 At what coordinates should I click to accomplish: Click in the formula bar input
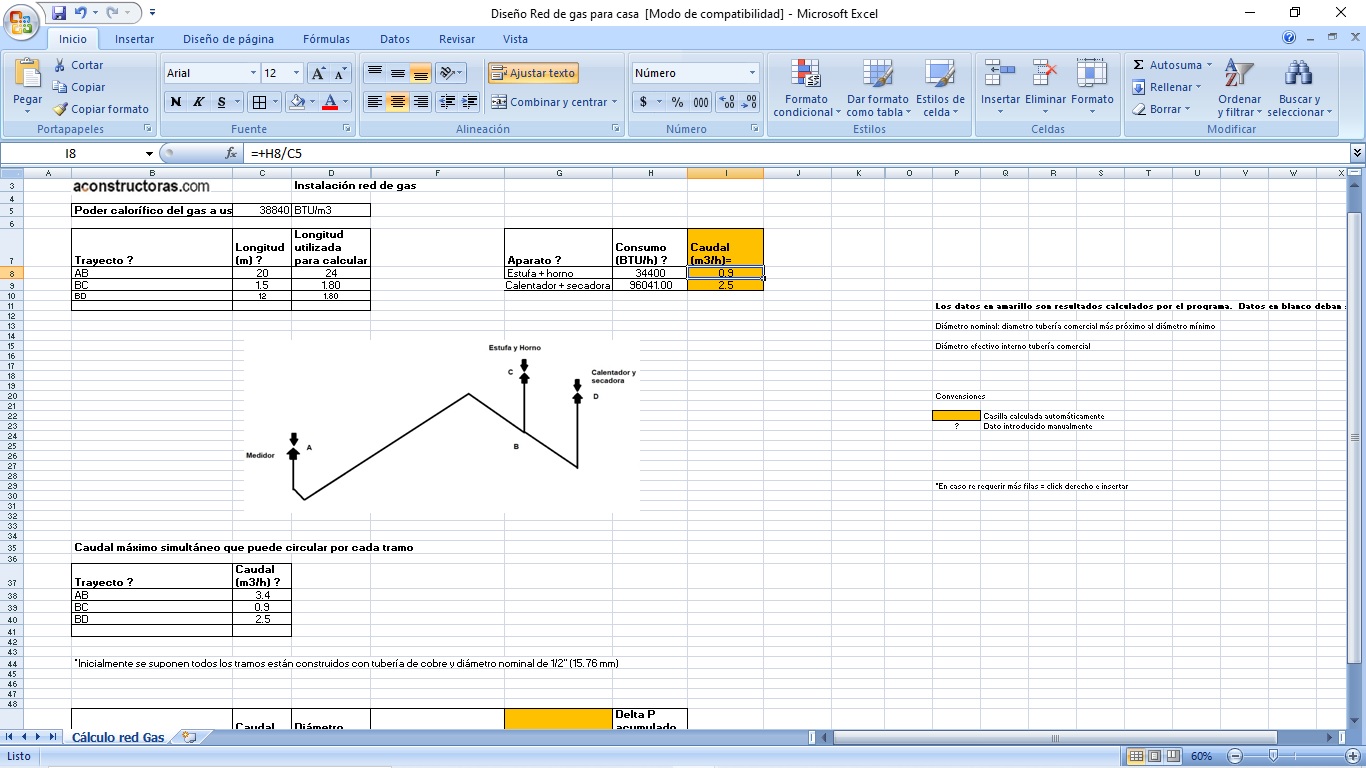point(795,153)
